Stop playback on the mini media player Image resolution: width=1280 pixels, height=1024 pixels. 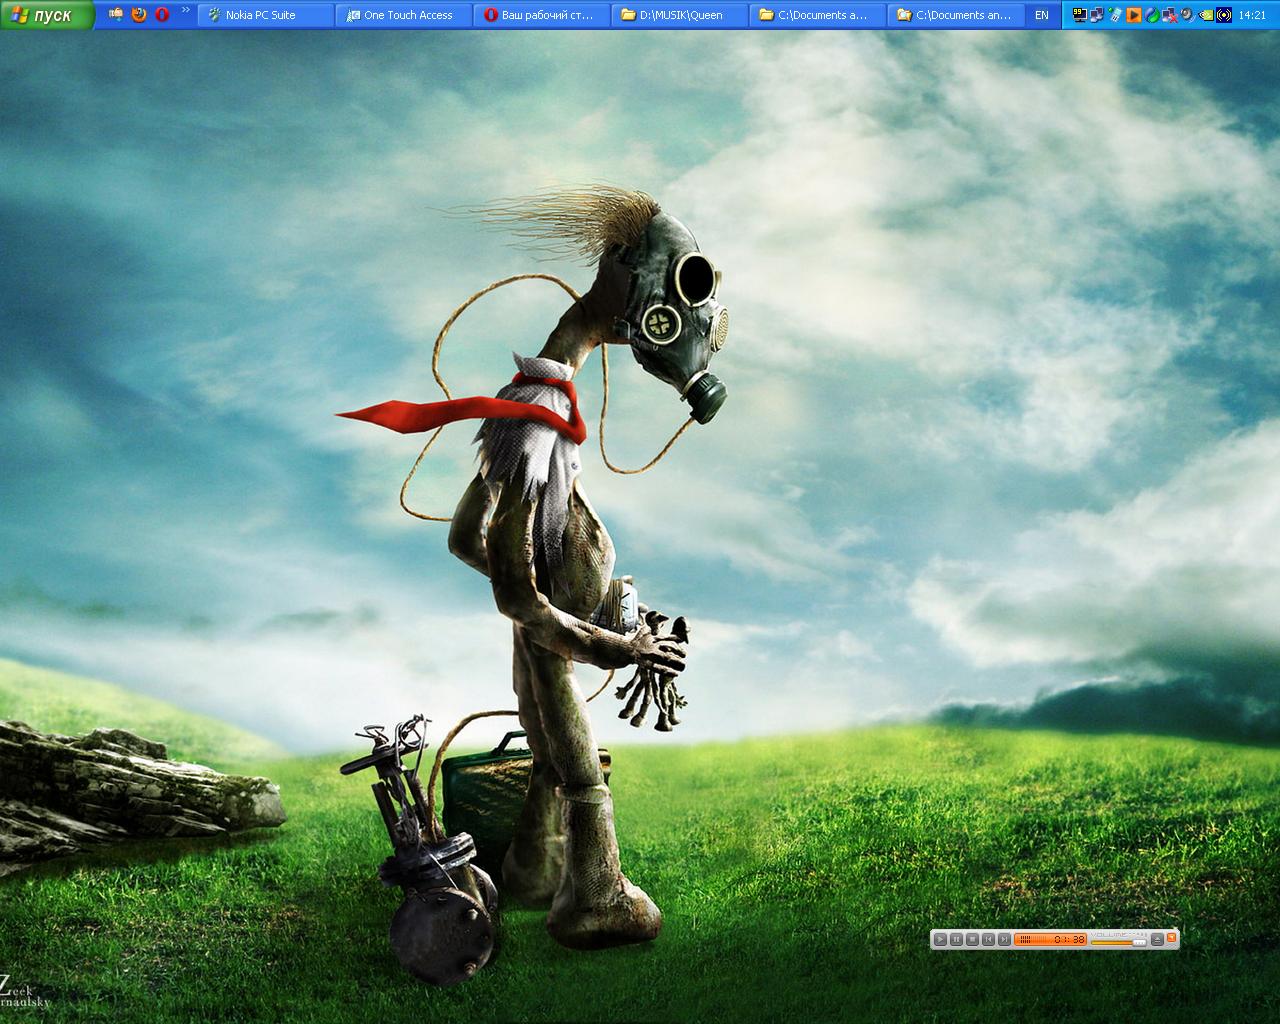tap(972, 939)
